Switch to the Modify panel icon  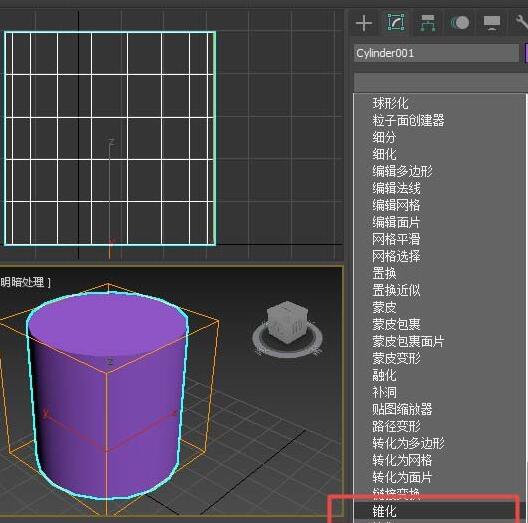click(x=396, y=23)
